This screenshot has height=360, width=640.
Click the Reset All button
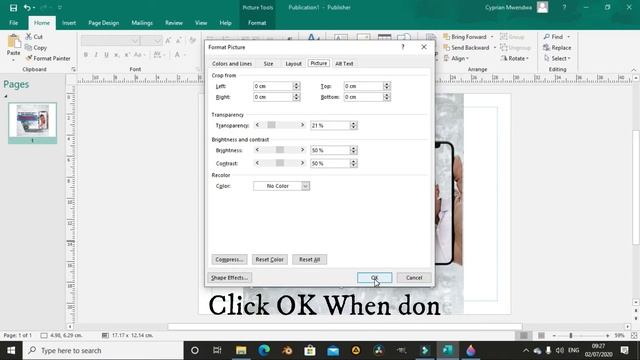309,260
